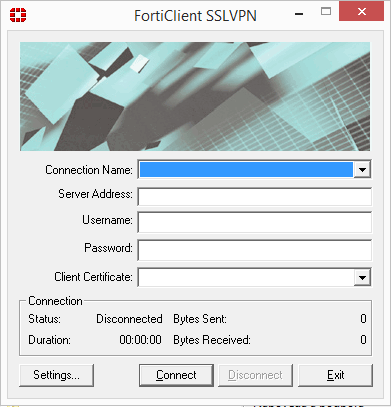This screenshot has width=391, height=407.
Task: Click the "Server Address:" label
Action: (x=95, y=194)
